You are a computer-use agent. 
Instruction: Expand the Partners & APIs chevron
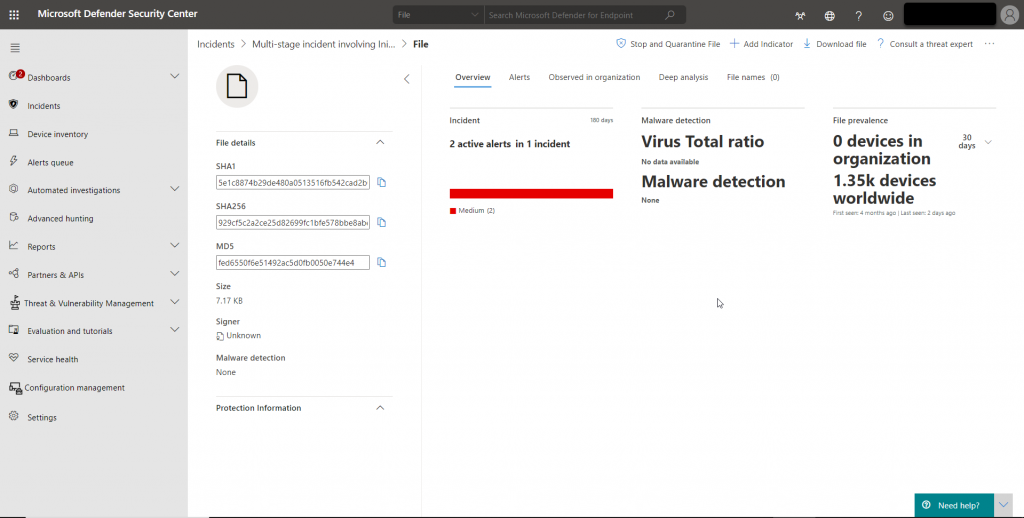coord(174,274)
